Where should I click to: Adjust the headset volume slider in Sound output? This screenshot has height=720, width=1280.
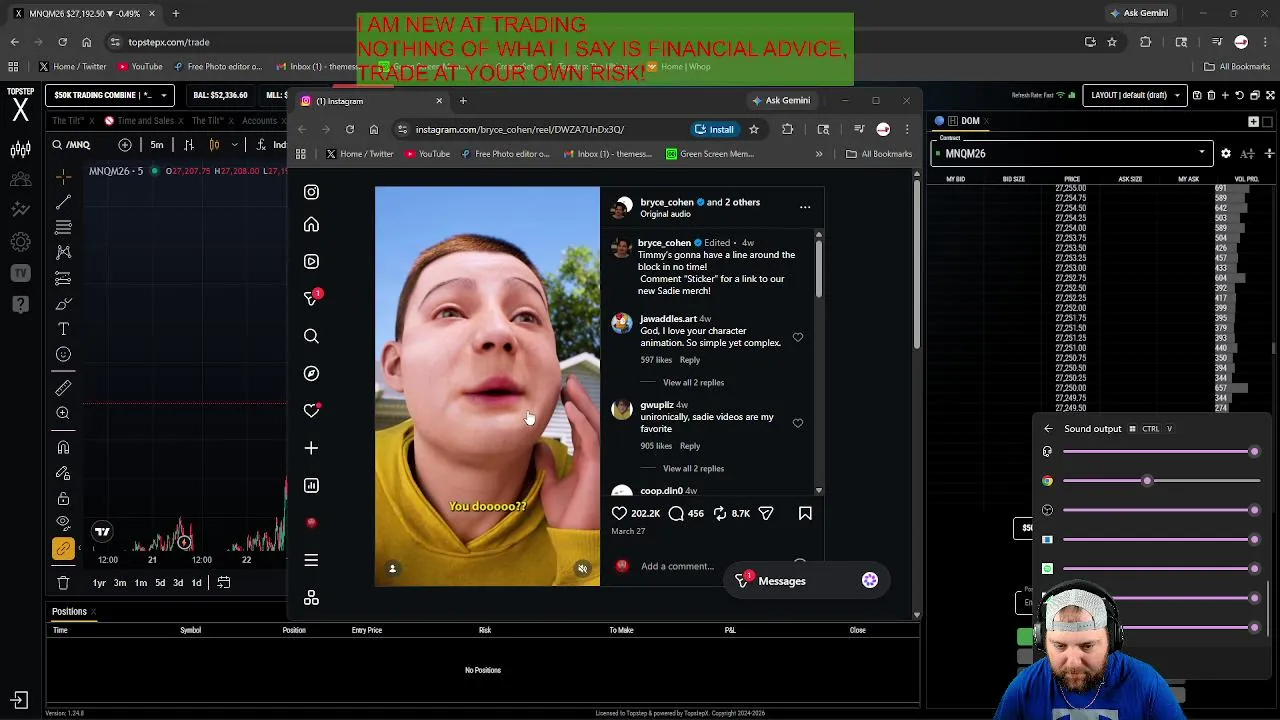click(x=1159, y=452)
